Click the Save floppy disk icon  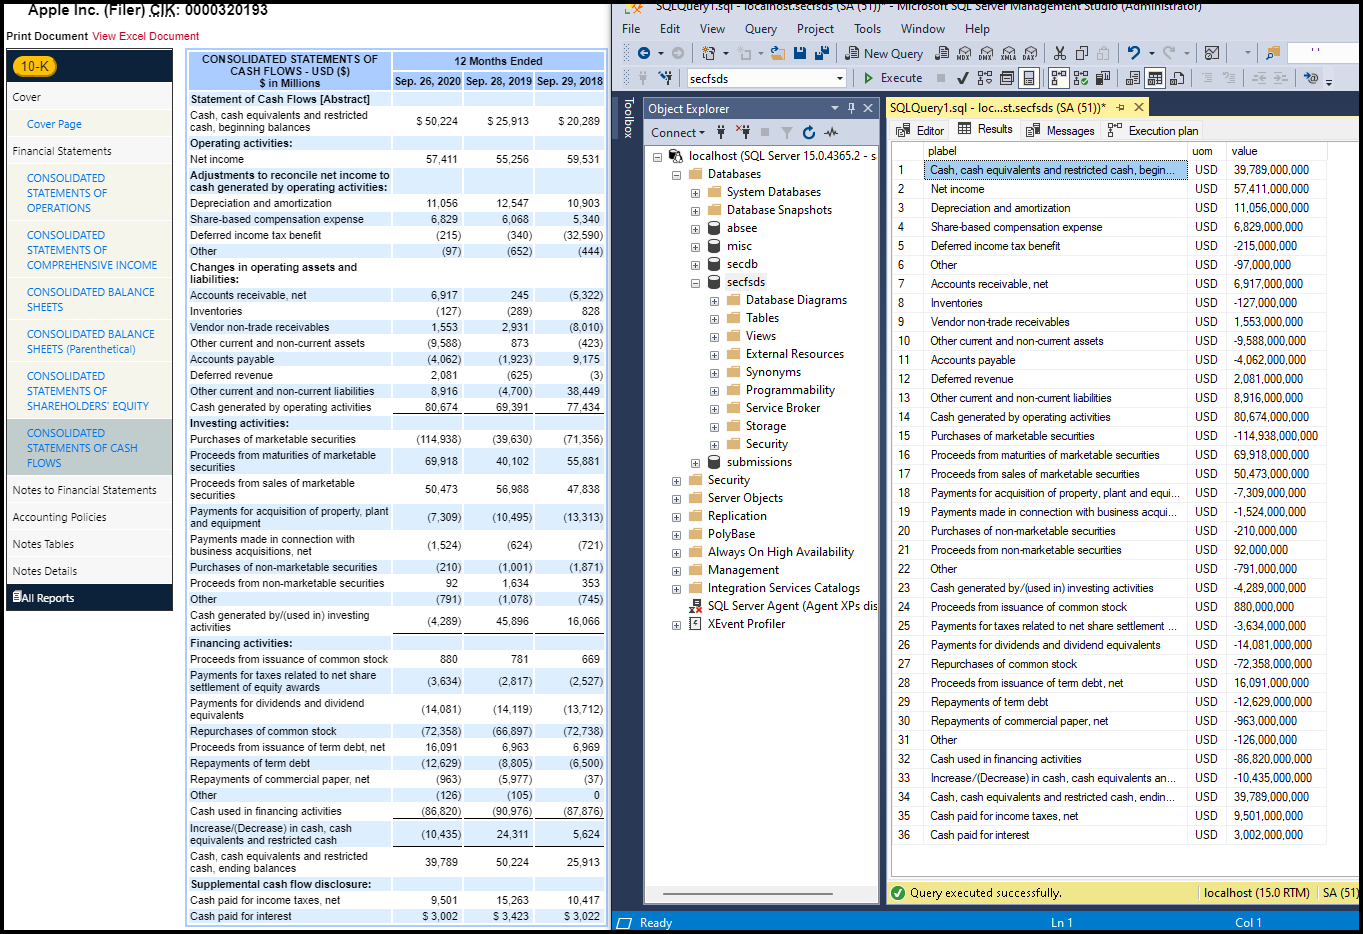[800, 53]
